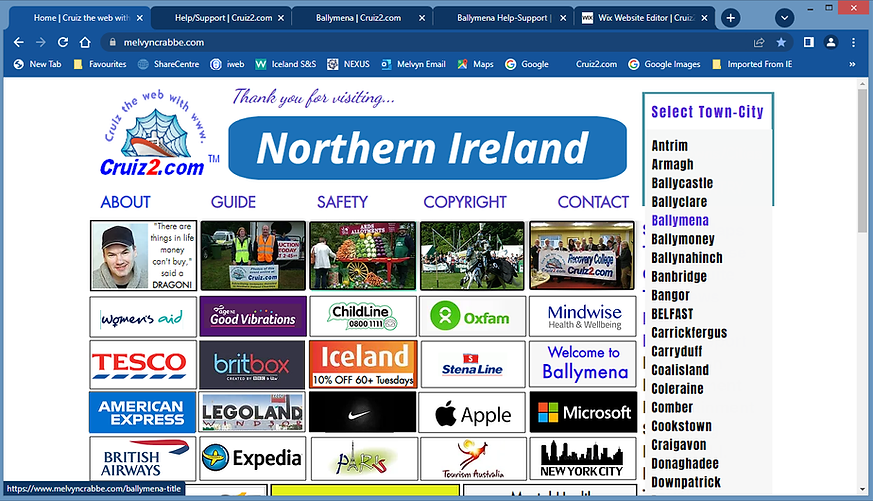Open the Iceland S&S bookmark
873x501 pixels.
click(x=286, y=64)
